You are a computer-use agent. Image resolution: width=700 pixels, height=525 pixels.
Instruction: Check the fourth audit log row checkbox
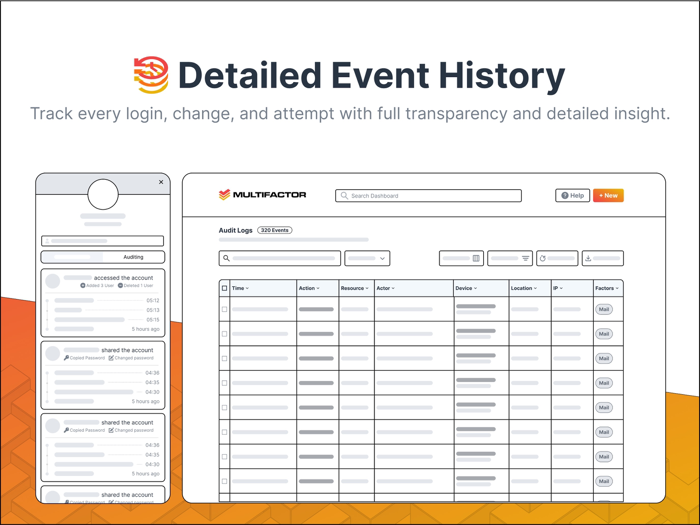pyautogui.click(x=225, y=383)
